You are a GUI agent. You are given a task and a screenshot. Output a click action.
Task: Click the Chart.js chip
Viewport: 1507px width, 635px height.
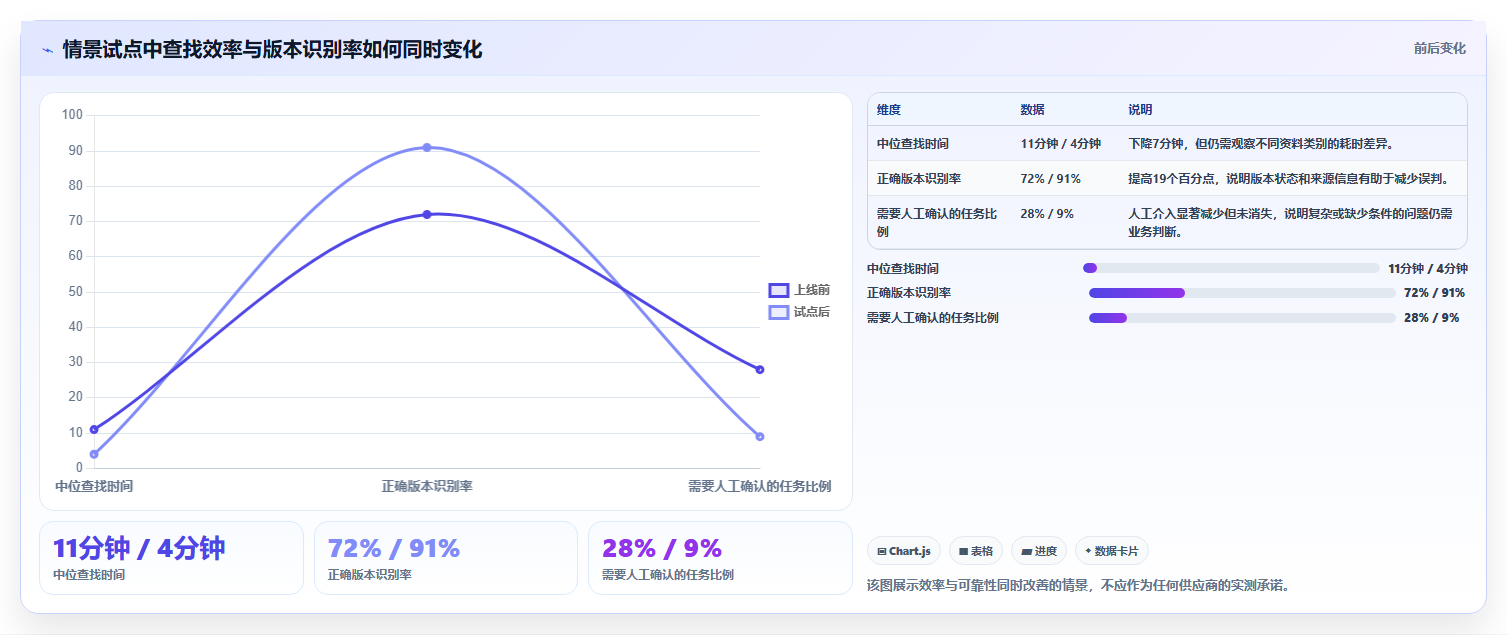[903, 551]
